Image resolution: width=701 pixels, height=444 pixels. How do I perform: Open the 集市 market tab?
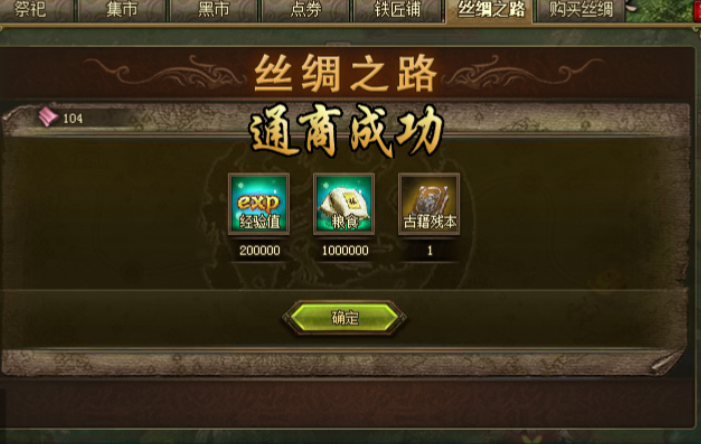122,9
